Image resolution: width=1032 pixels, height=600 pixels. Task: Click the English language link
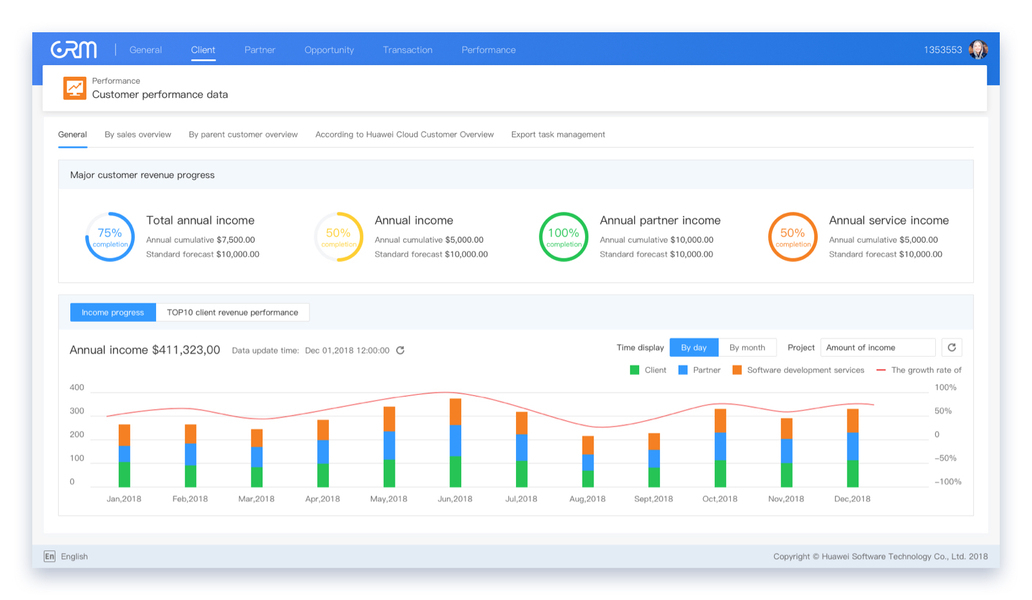point(74,556)
